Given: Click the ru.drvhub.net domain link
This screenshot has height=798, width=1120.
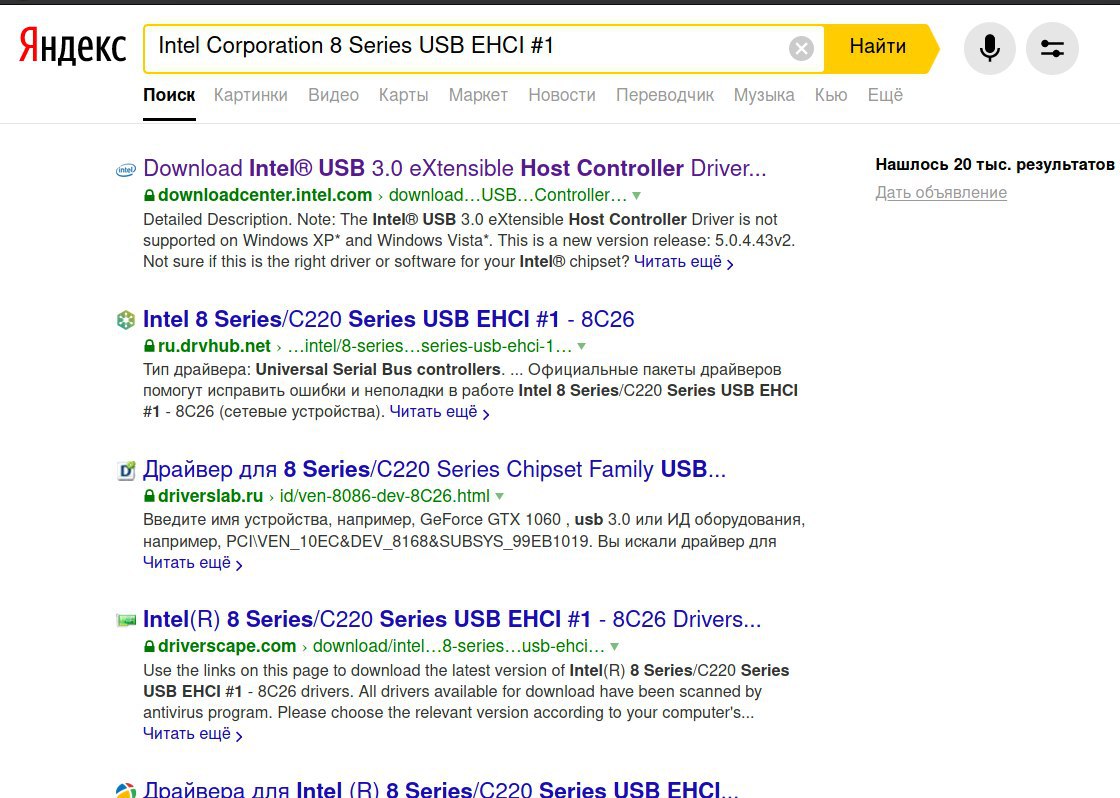Looking at the screenshot, I should [x=214, y=346].
